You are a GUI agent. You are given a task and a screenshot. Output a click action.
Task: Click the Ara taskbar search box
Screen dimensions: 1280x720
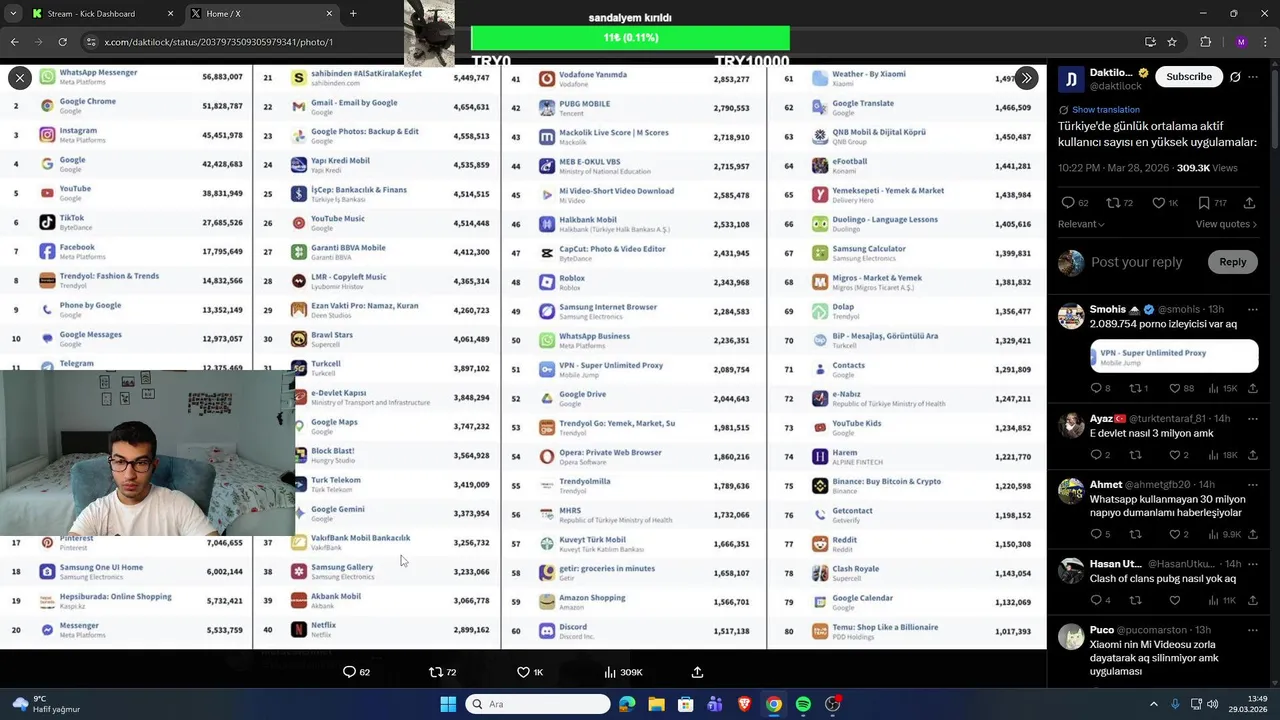pyautogui.click(x=538, y=704)
